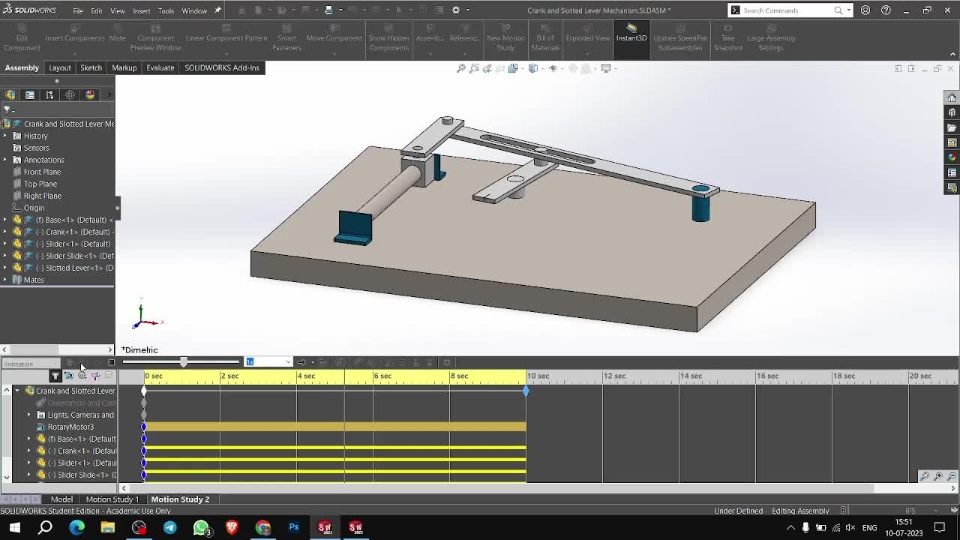Expand the Crank<1> component in design tree
This screenshot has height=540, width=960.
(5, 232)
